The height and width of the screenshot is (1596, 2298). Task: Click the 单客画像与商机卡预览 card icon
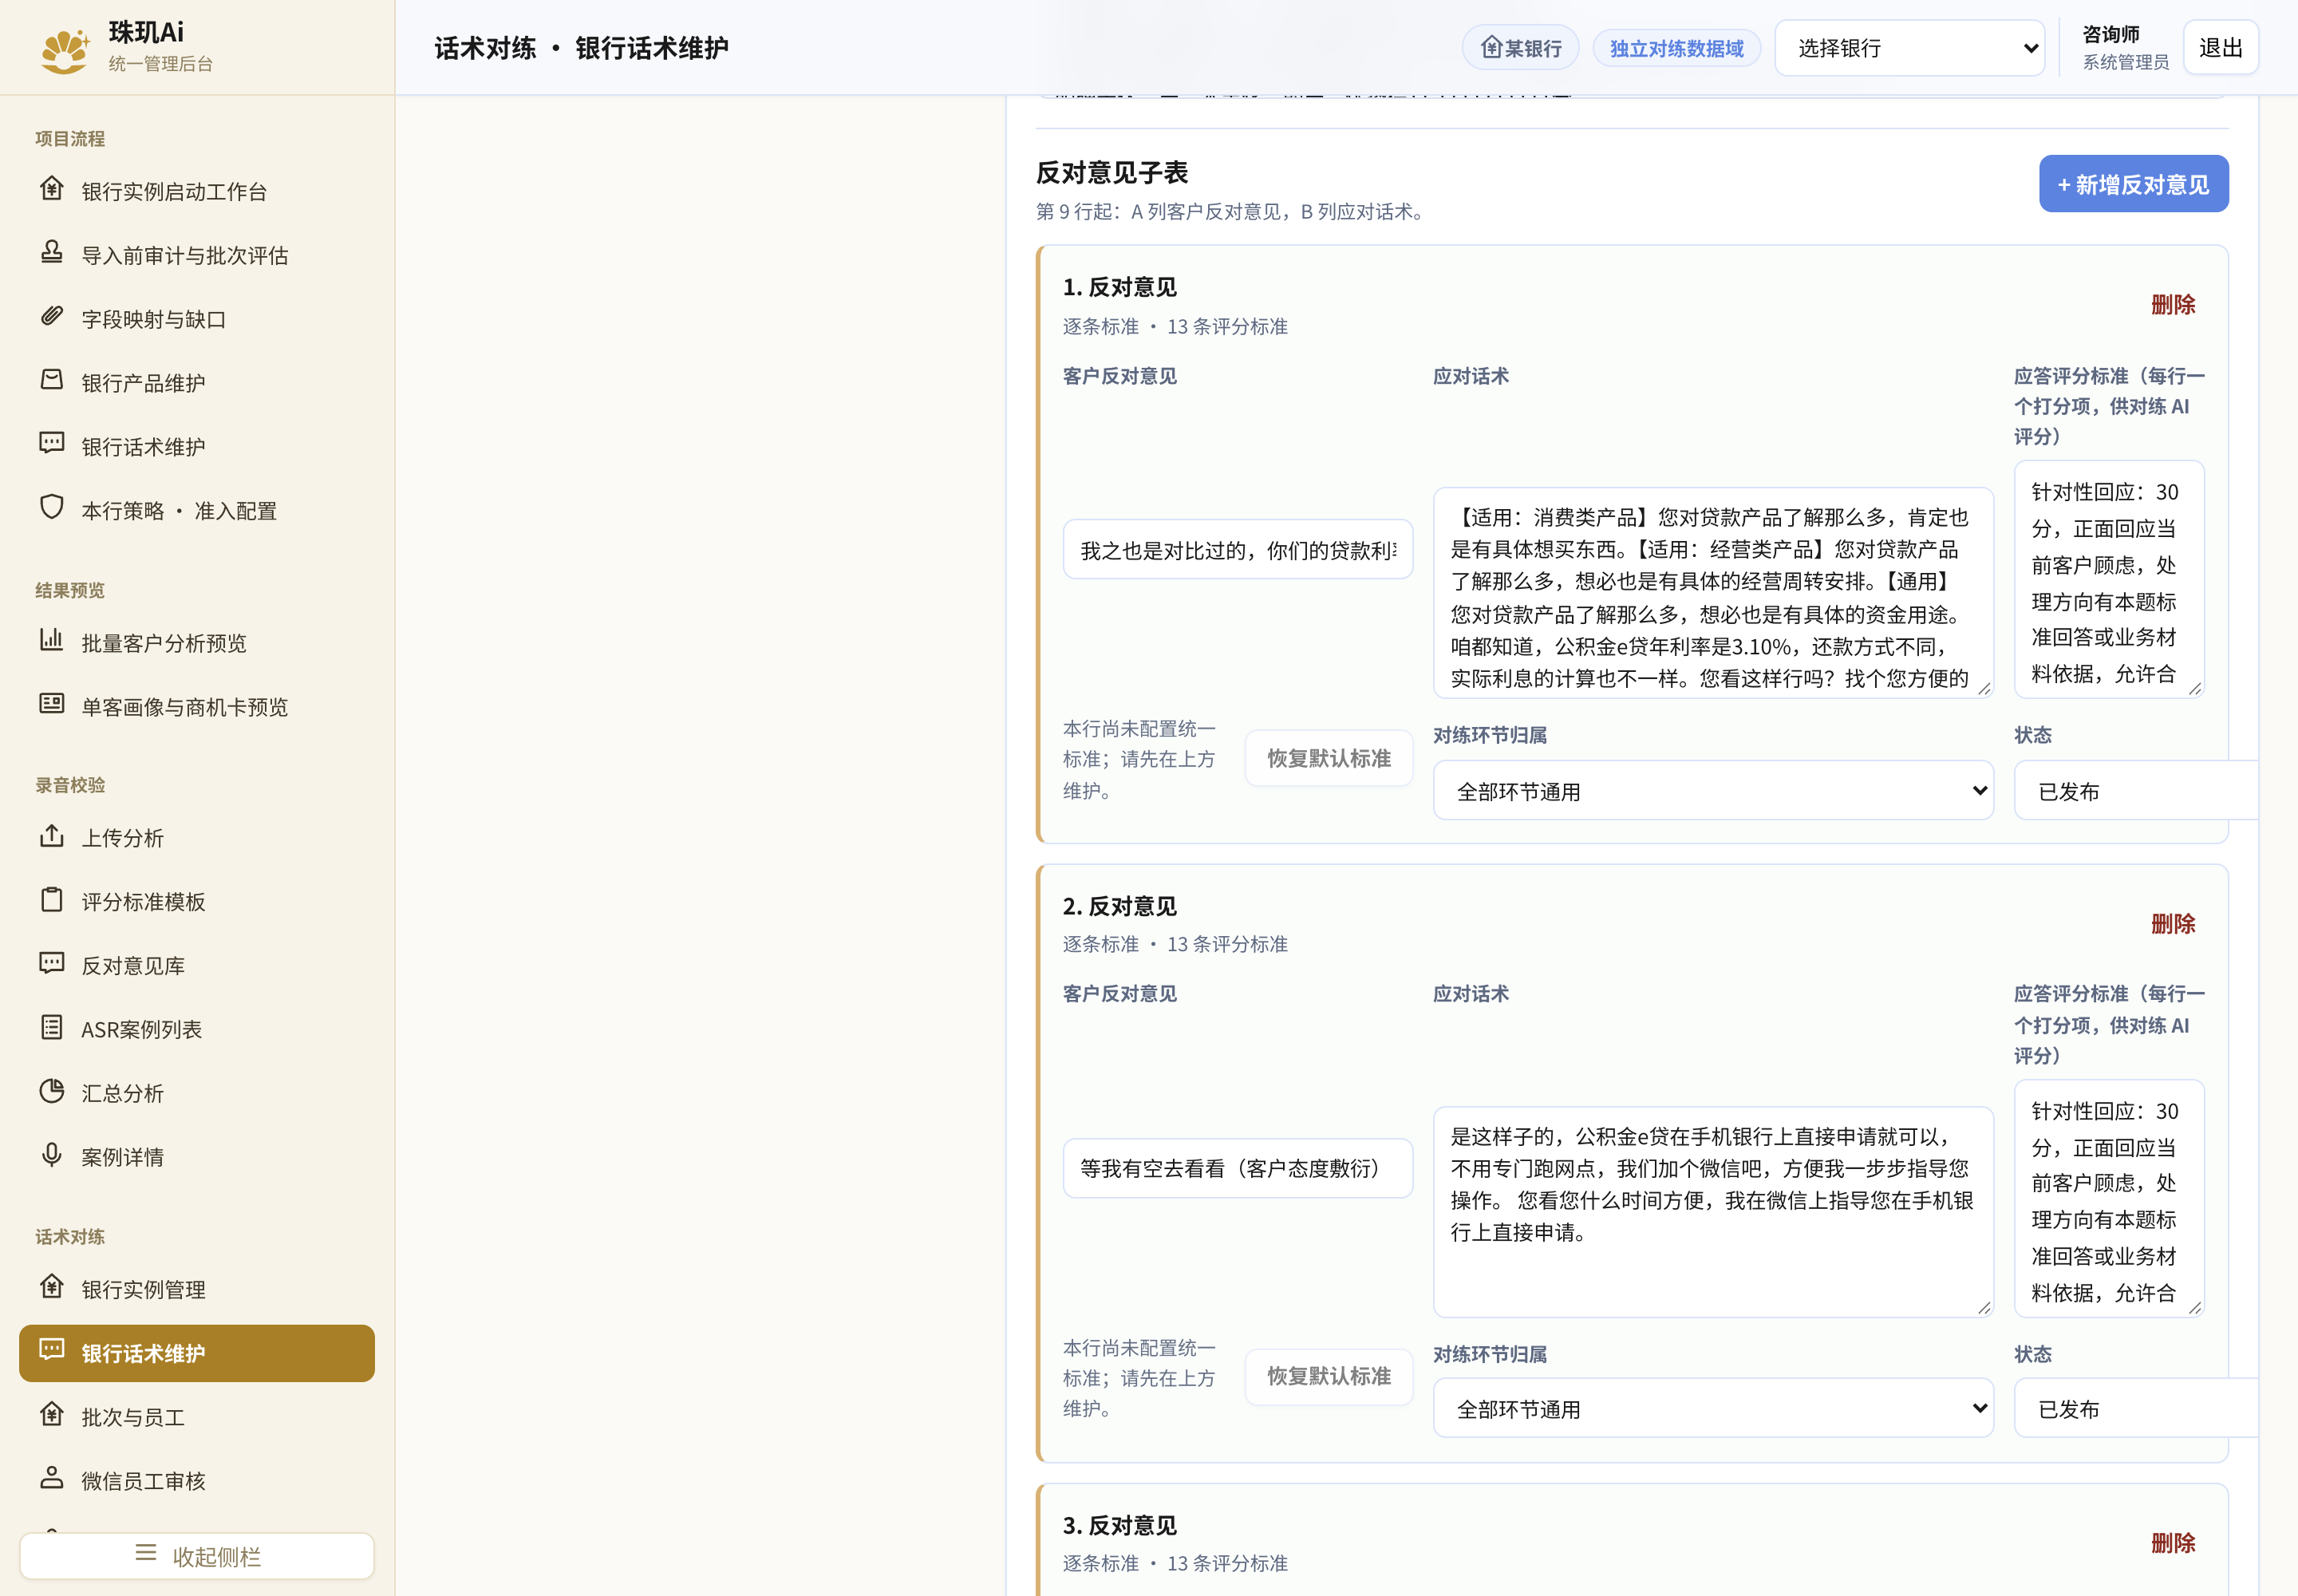52,704
